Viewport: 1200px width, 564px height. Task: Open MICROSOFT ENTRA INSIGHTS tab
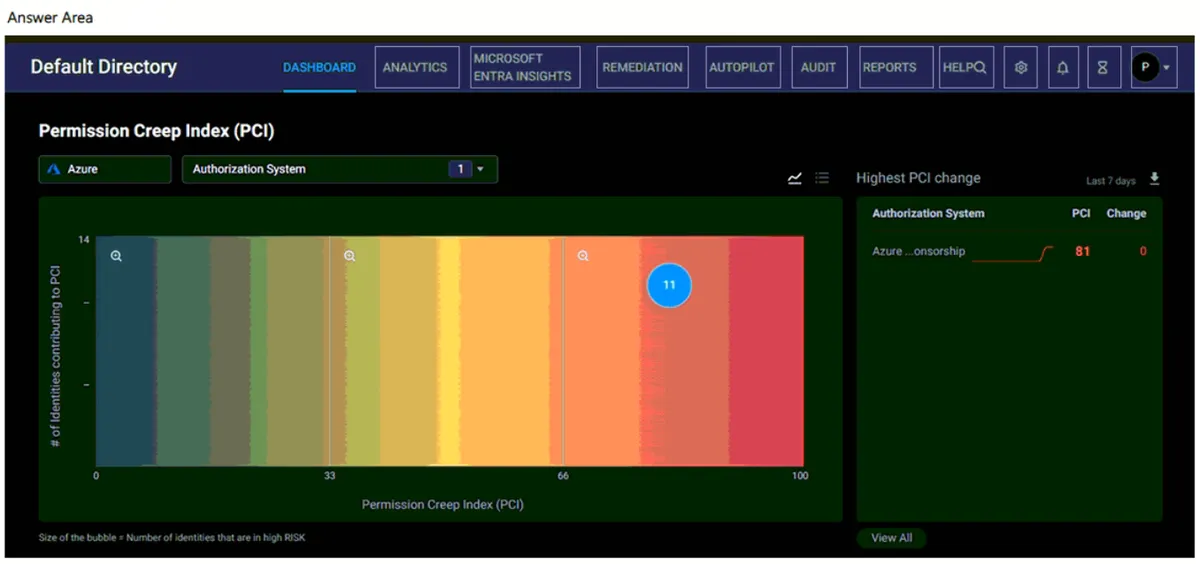point(525,67)
